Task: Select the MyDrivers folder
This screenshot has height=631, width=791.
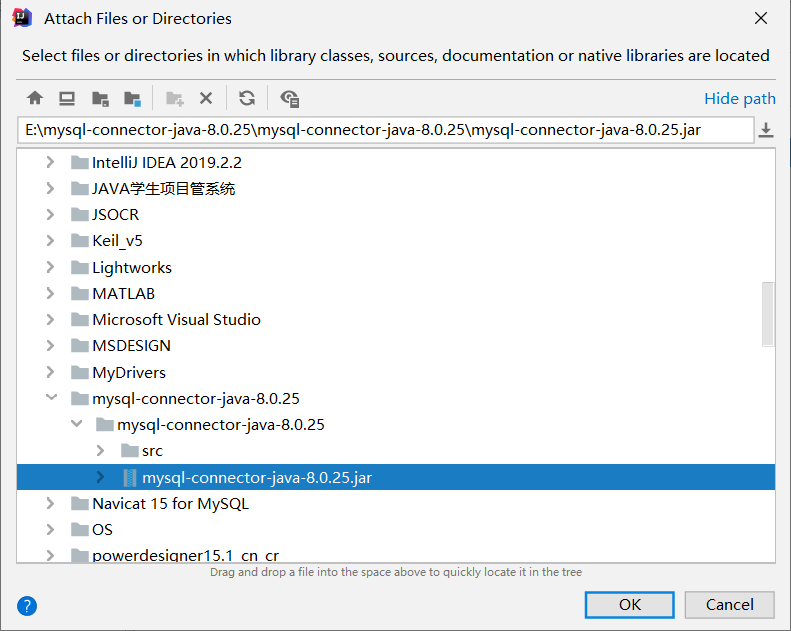Action: [x=129, y=372]
